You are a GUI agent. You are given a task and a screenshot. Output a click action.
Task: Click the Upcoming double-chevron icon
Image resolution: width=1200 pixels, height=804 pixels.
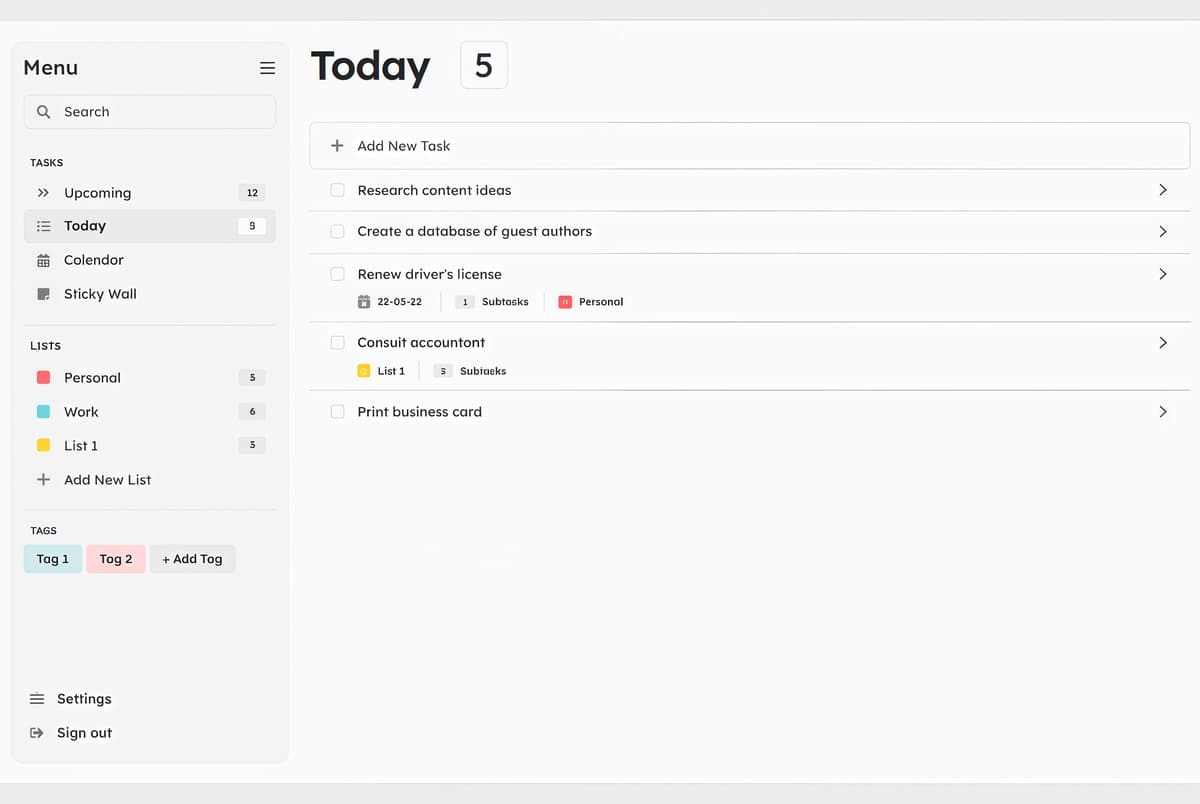(43, 193)
